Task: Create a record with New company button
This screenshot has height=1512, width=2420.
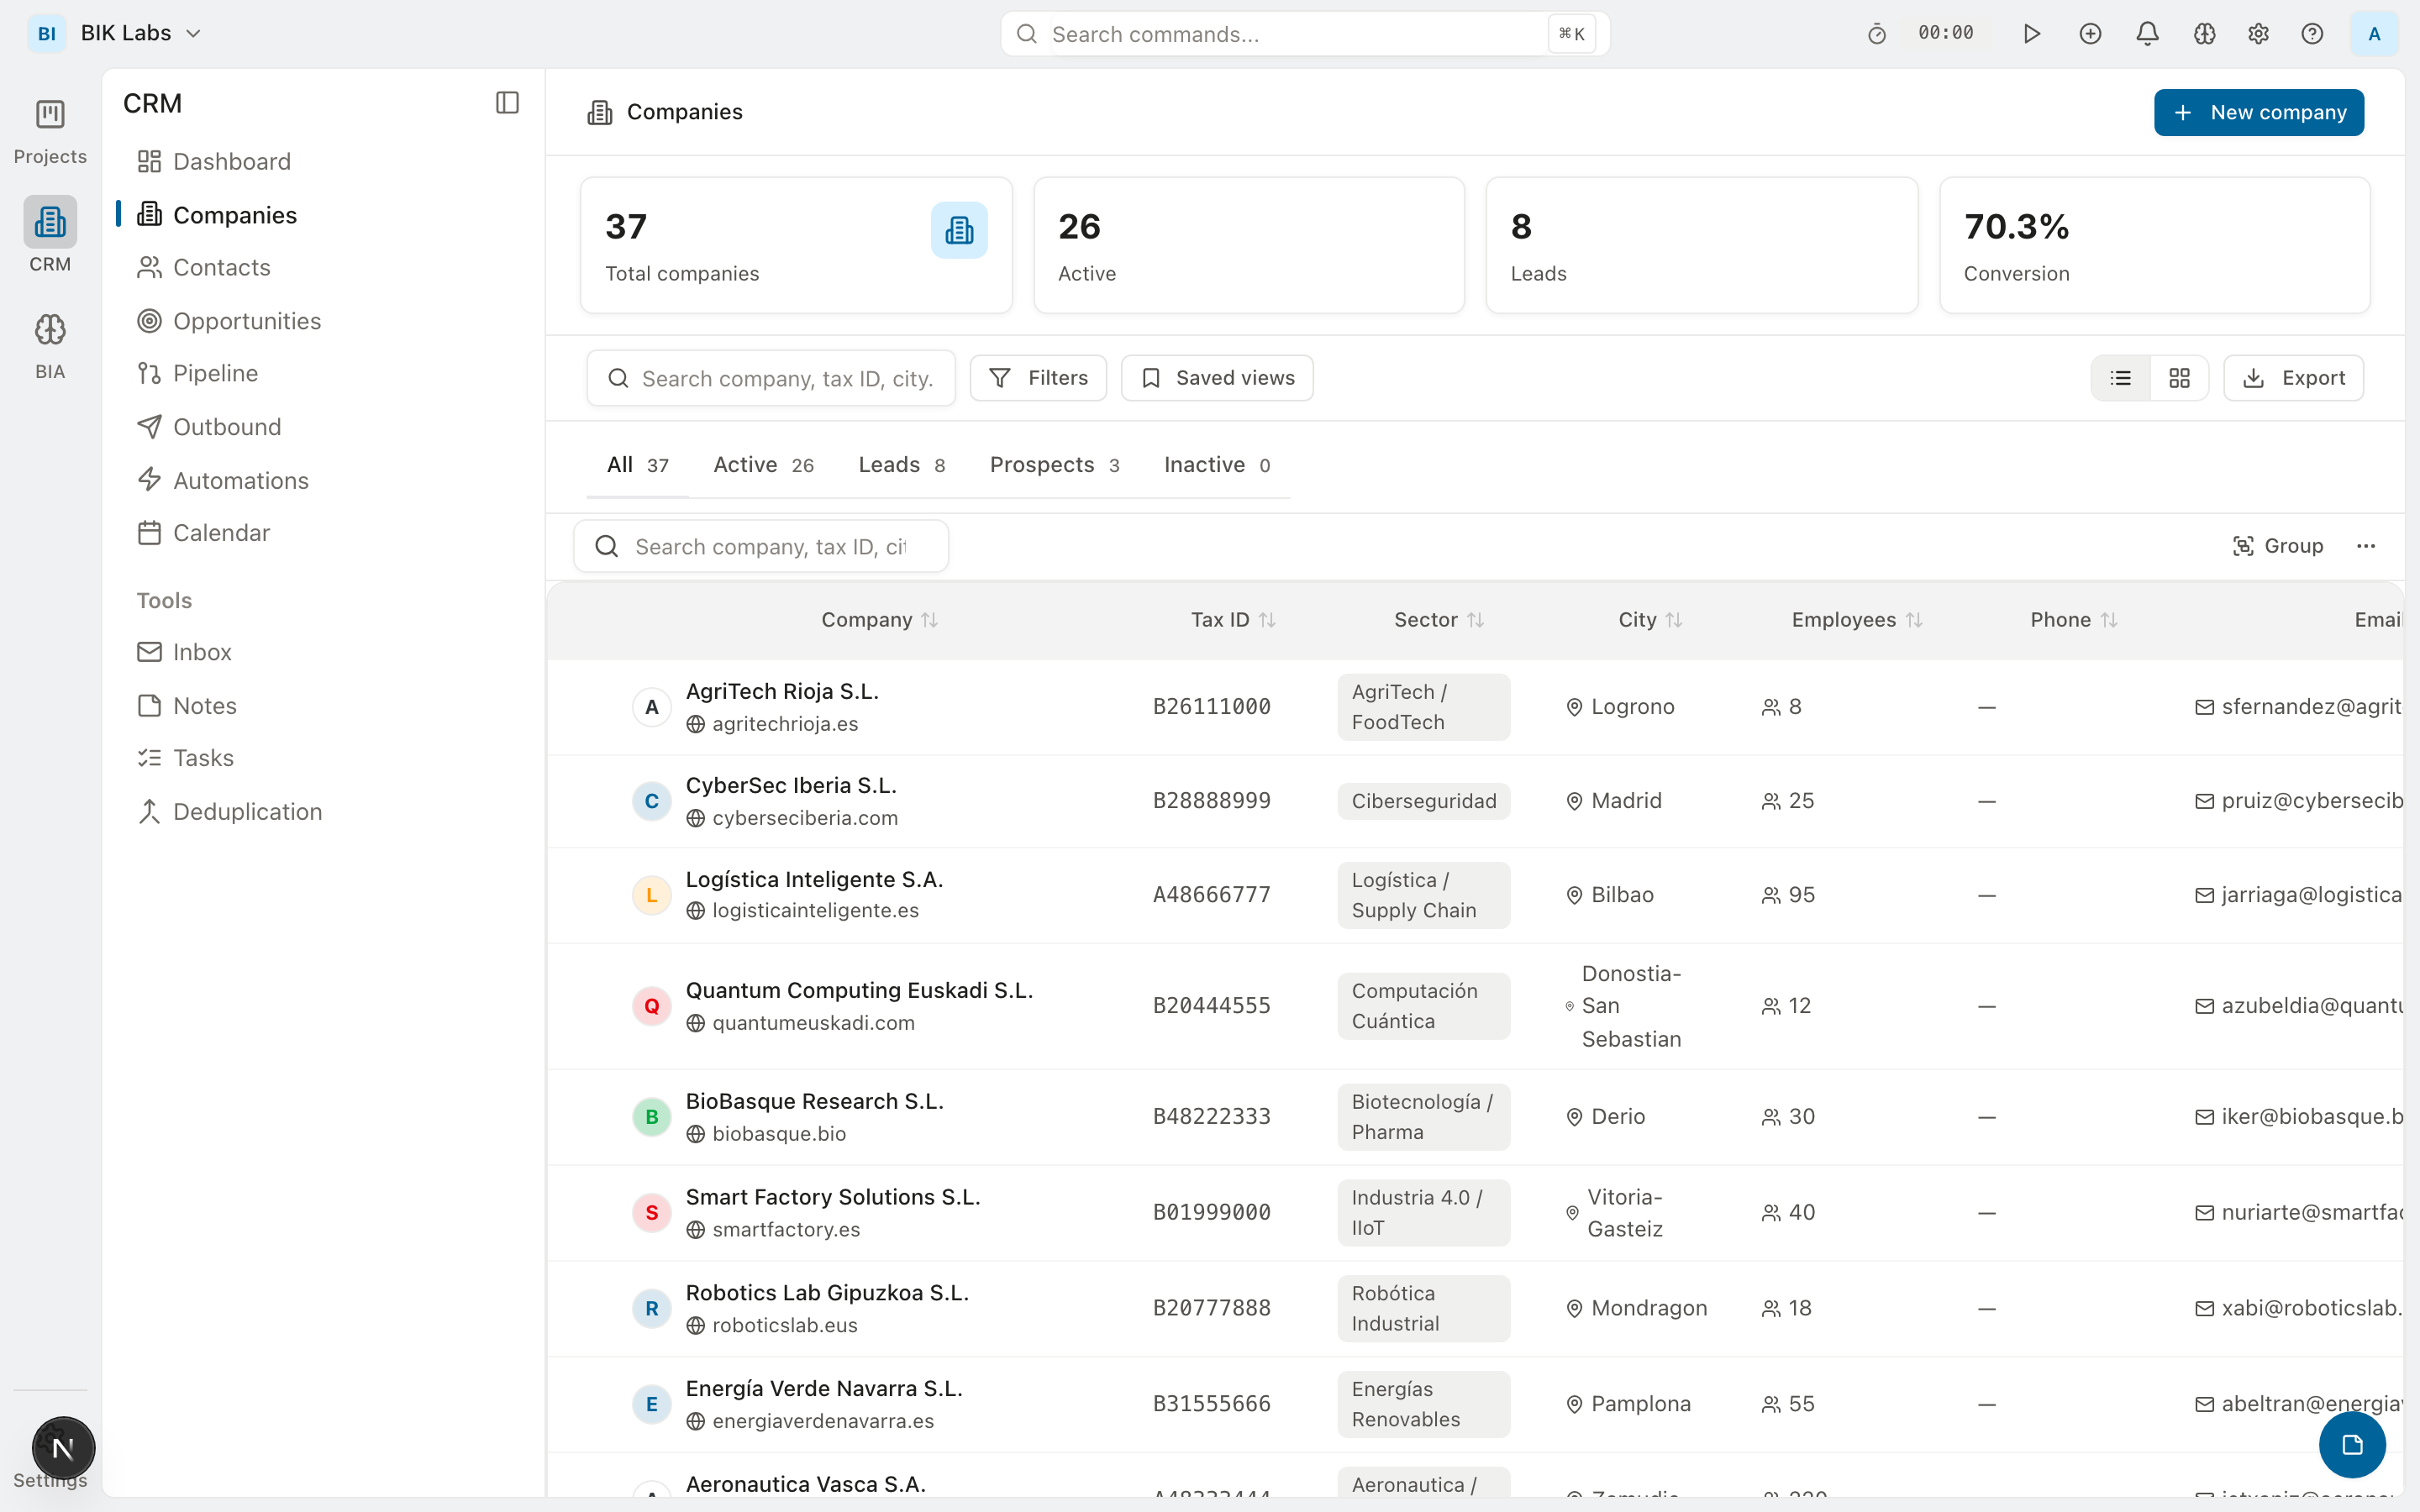Action: click(x=2258, y=112)
